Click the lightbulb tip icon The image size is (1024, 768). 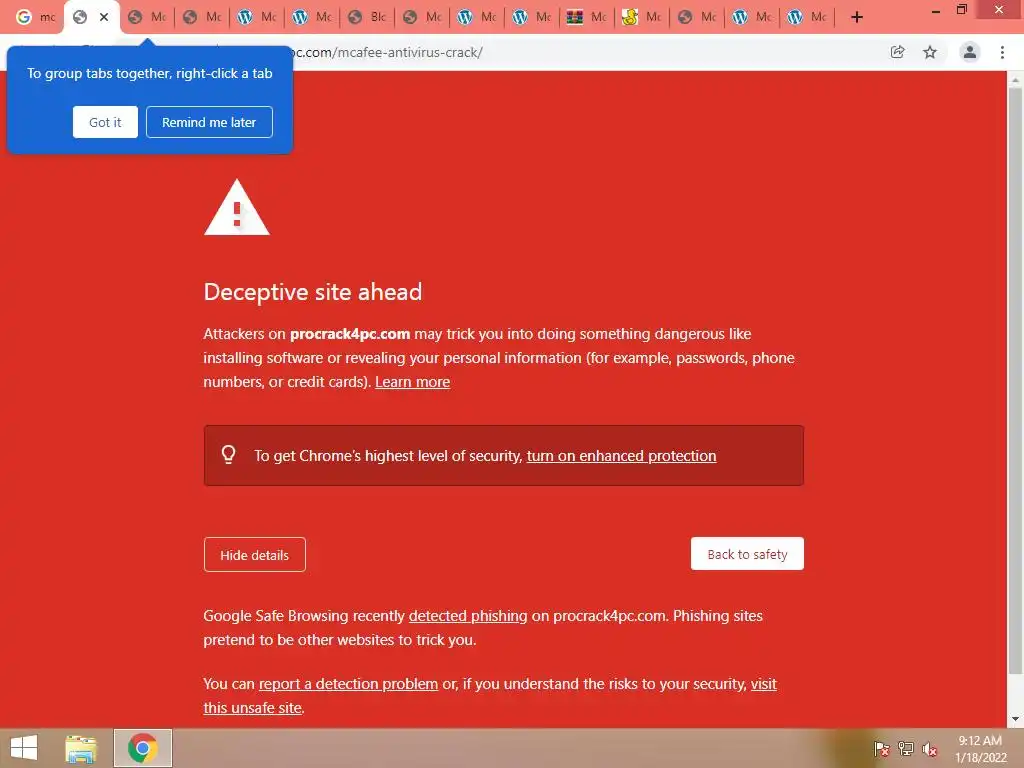229,455
